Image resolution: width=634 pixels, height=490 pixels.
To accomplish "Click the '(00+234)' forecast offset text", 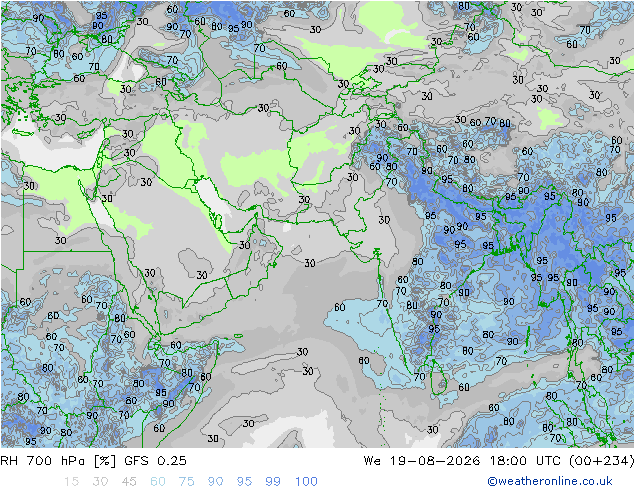I will (602, 461).
